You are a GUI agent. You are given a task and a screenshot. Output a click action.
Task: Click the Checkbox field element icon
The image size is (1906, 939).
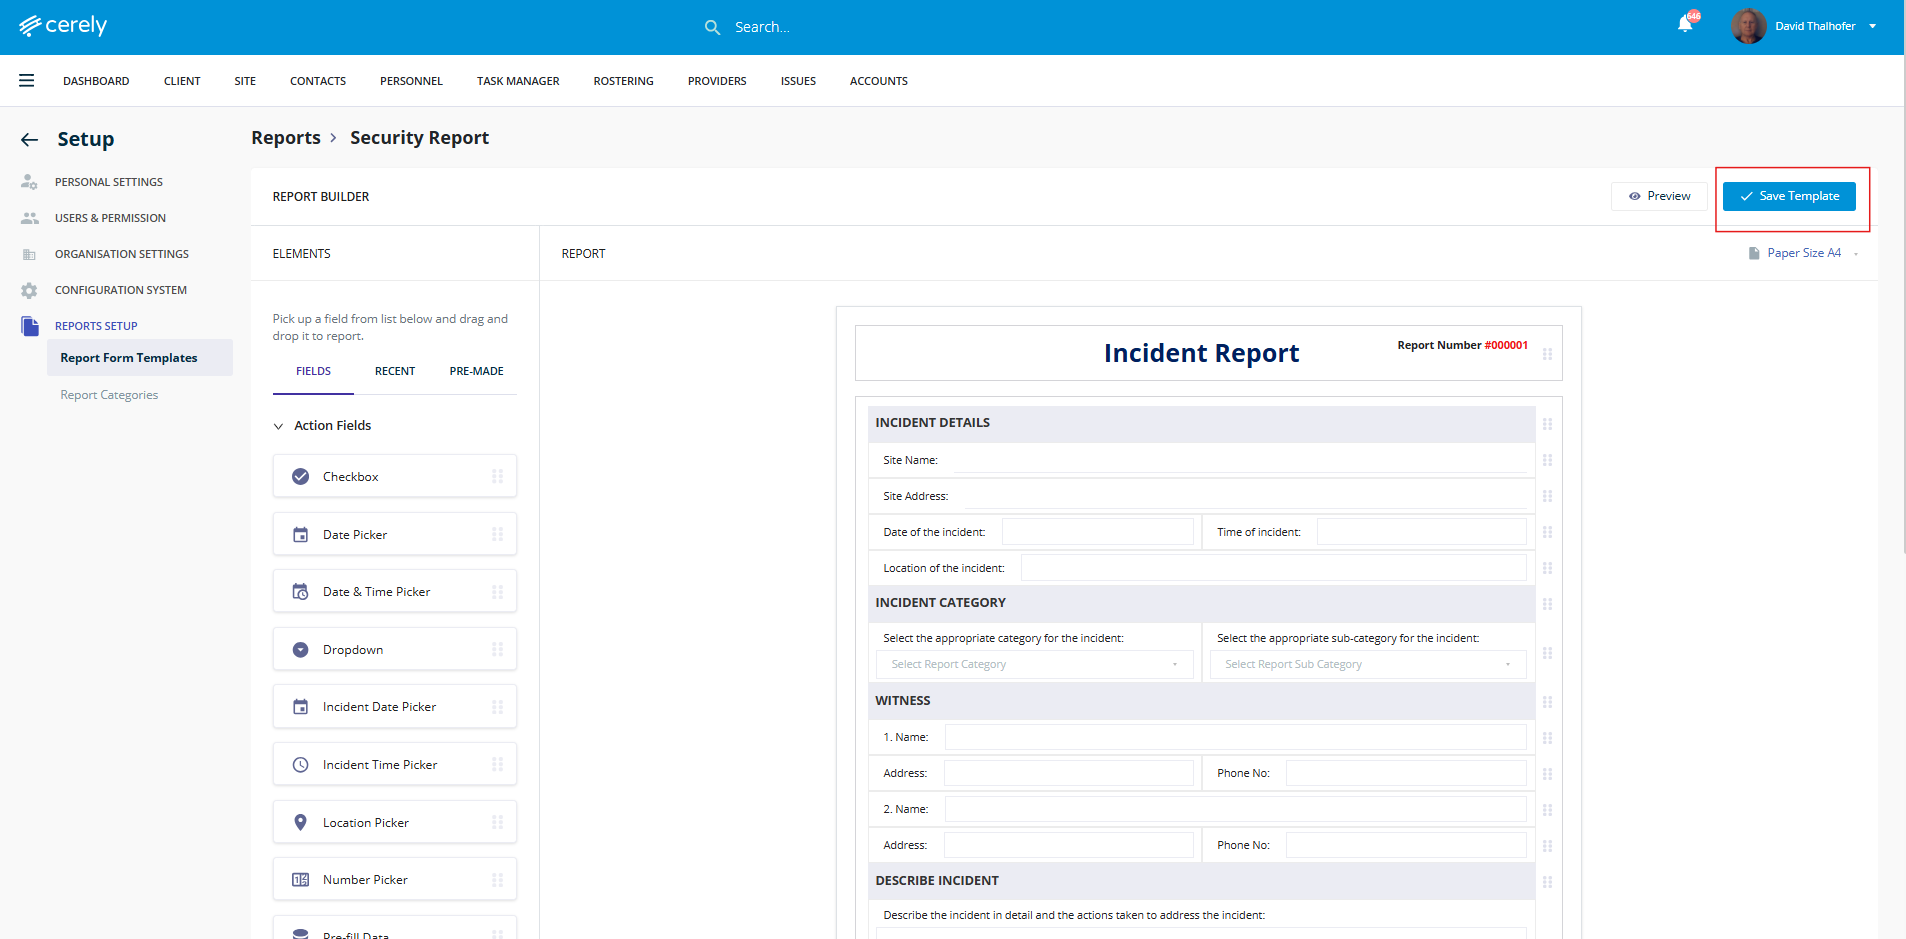[300, 477]
